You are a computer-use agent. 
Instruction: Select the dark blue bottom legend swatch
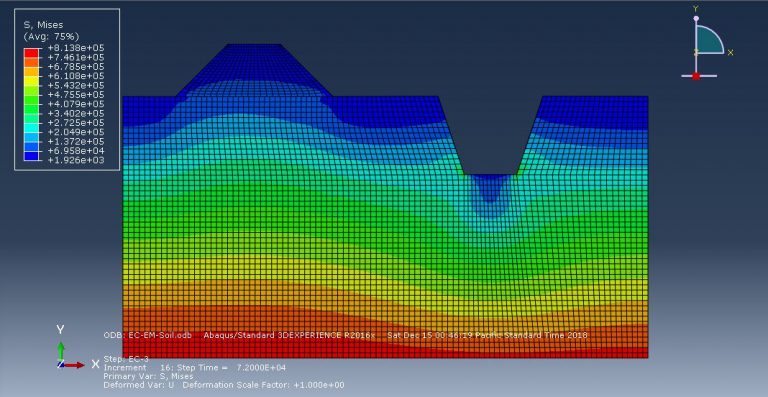point(31,156)
